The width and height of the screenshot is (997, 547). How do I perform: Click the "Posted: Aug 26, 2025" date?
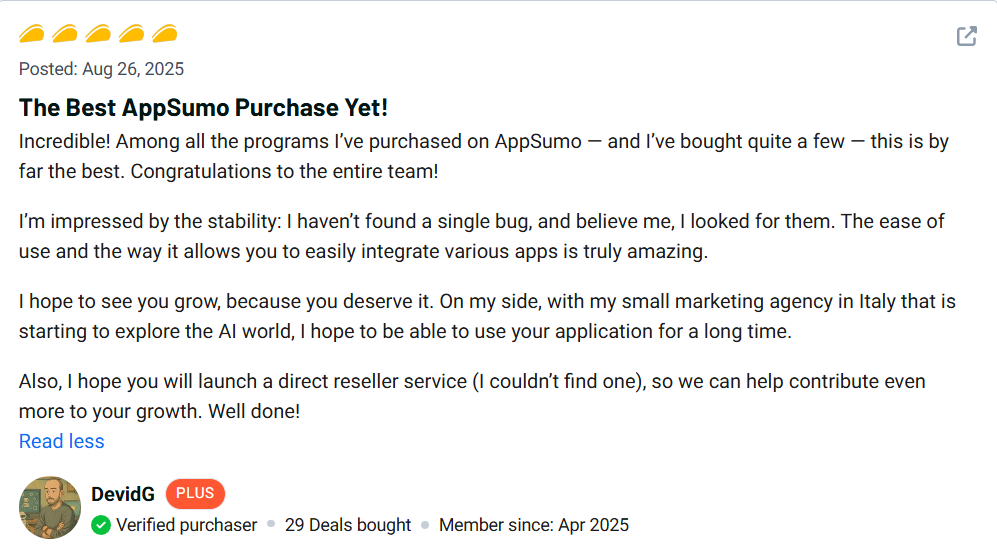101,69
